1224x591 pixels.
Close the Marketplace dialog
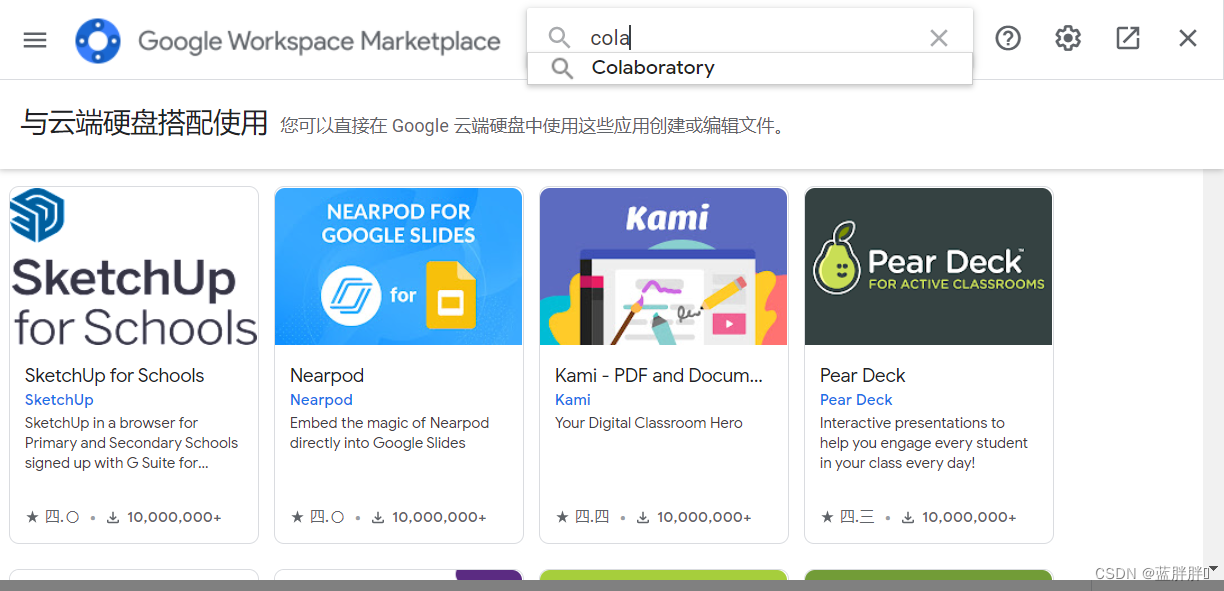click(x=1187, y=38)
